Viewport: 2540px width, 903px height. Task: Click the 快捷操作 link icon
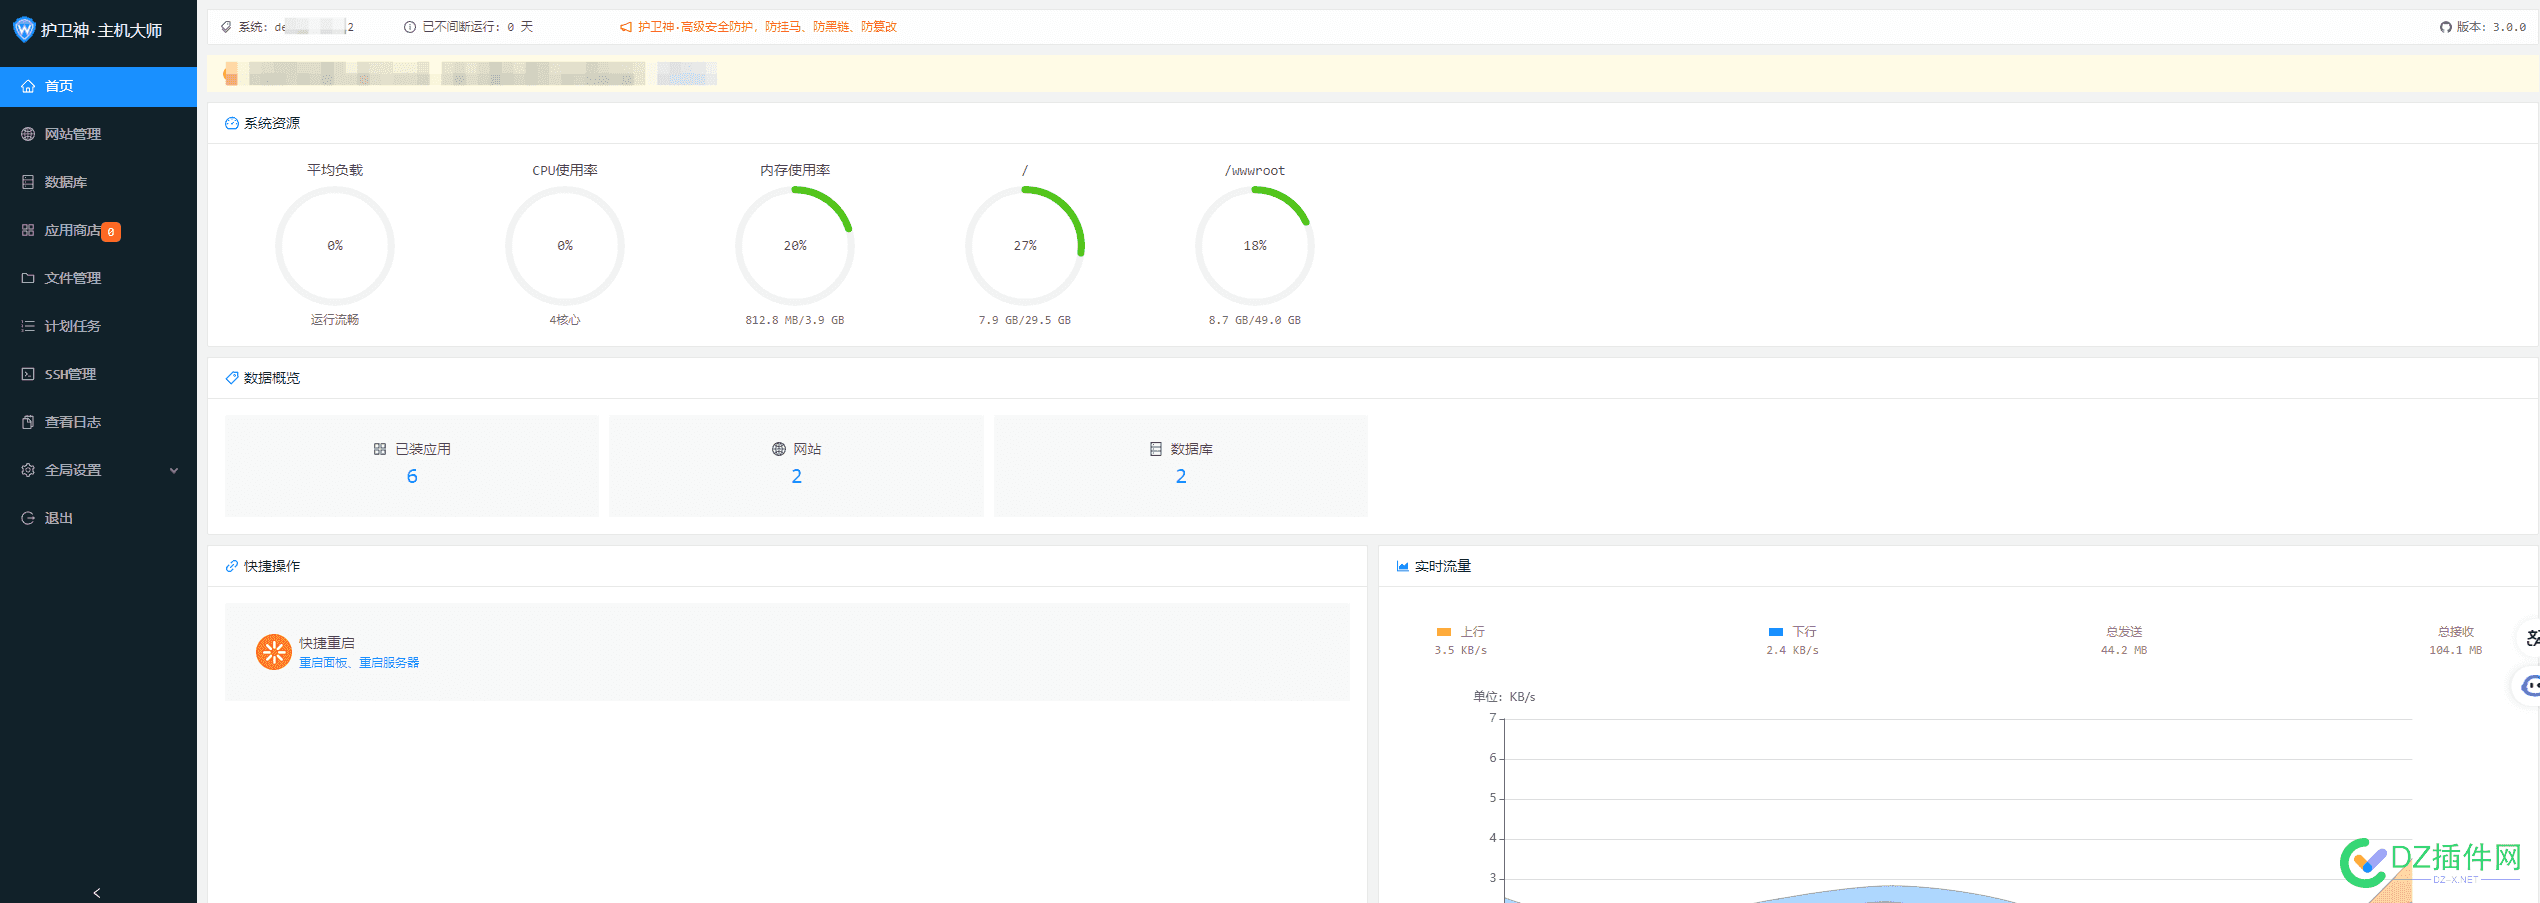(x=232, y=566)
